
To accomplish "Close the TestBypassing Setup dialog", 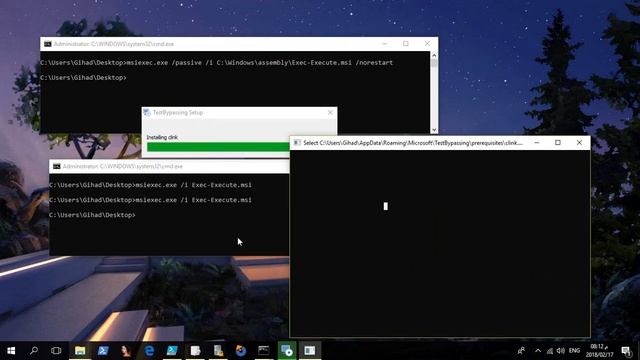I will [x=330, y=112].
